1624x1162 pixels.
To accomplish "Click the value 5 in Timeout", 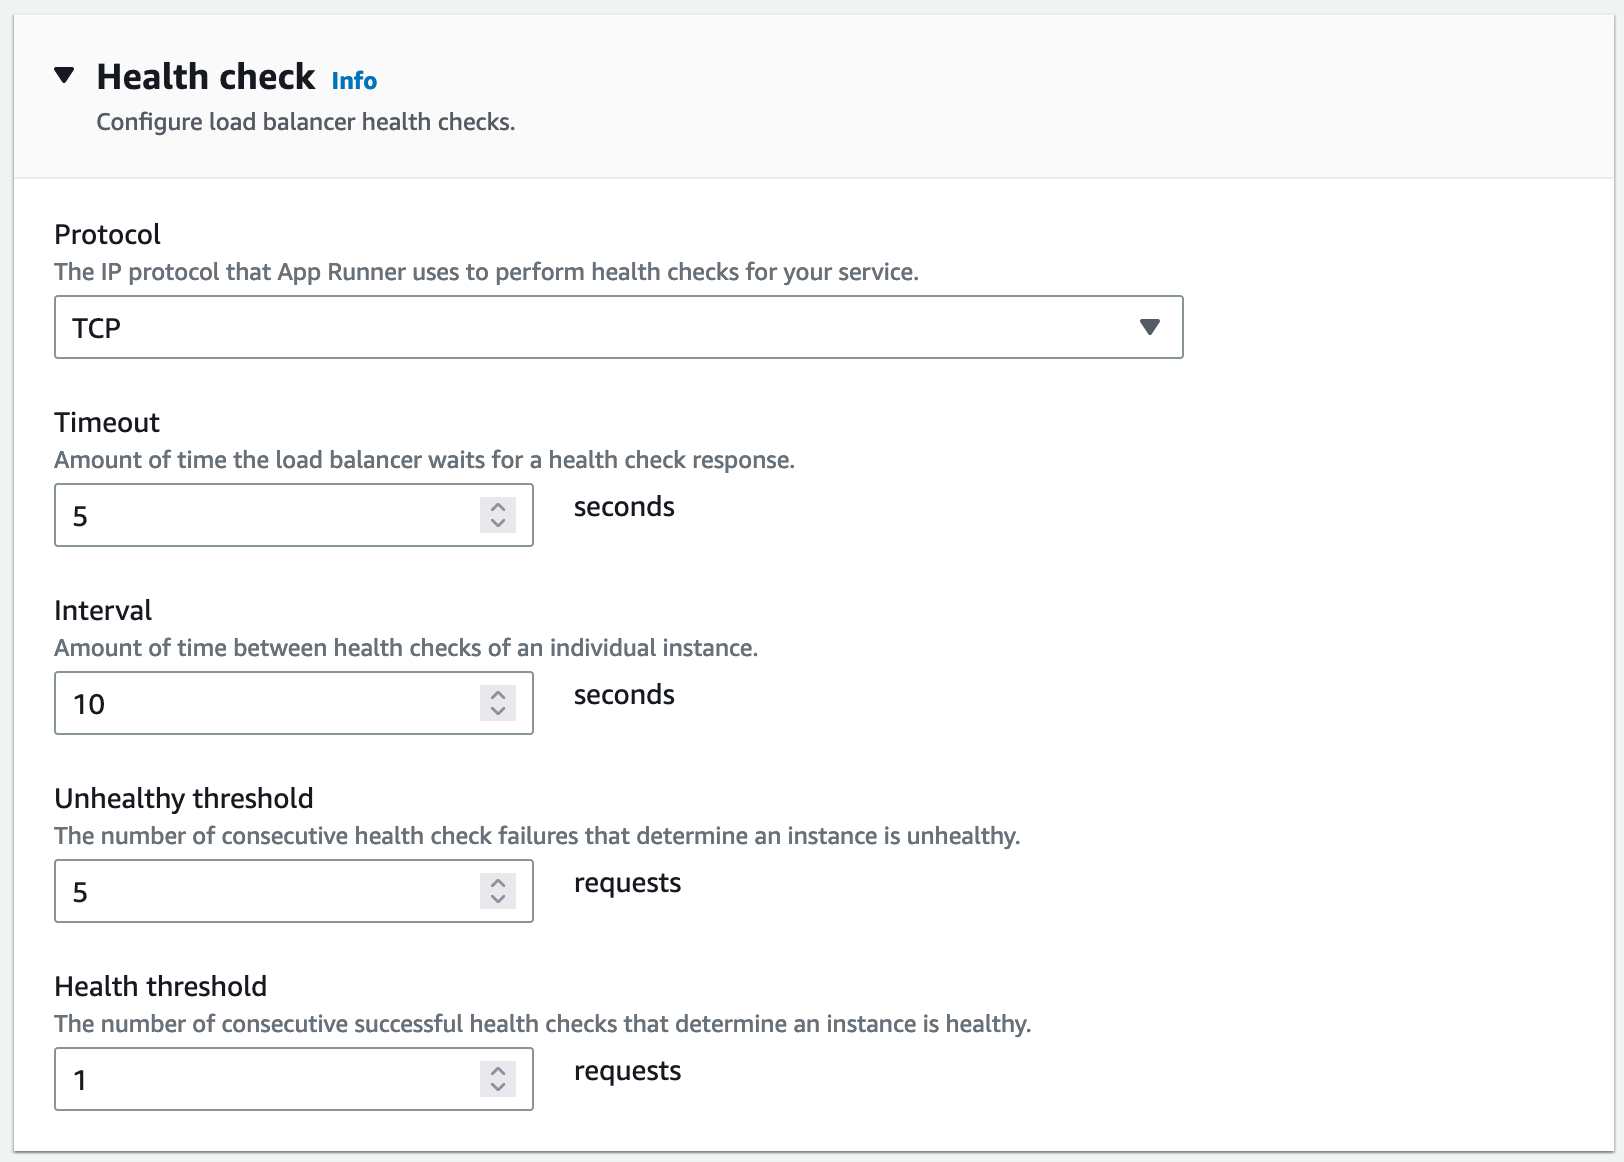I will pos(81,515).
